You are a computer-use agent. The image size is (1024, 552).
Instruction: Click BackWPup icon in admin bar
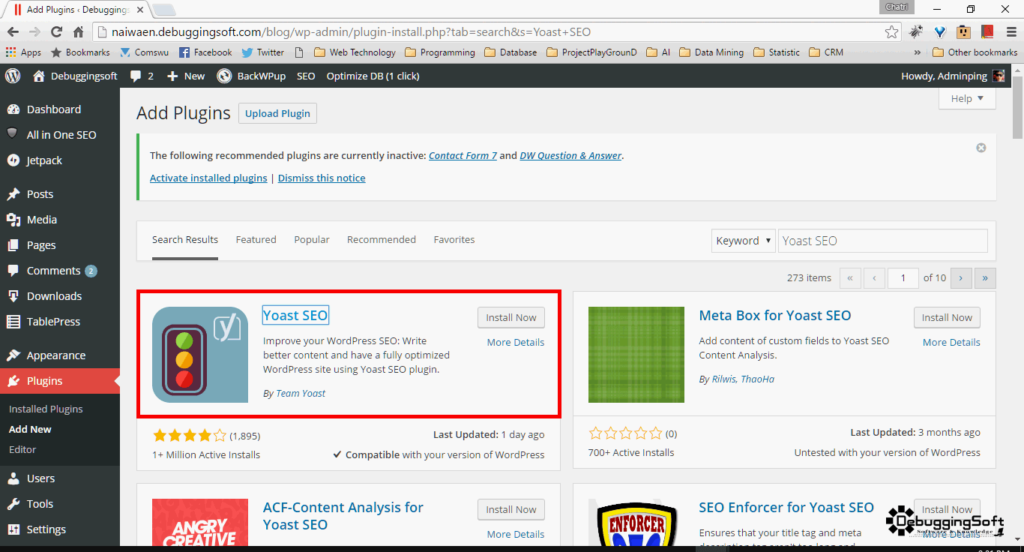224,76
